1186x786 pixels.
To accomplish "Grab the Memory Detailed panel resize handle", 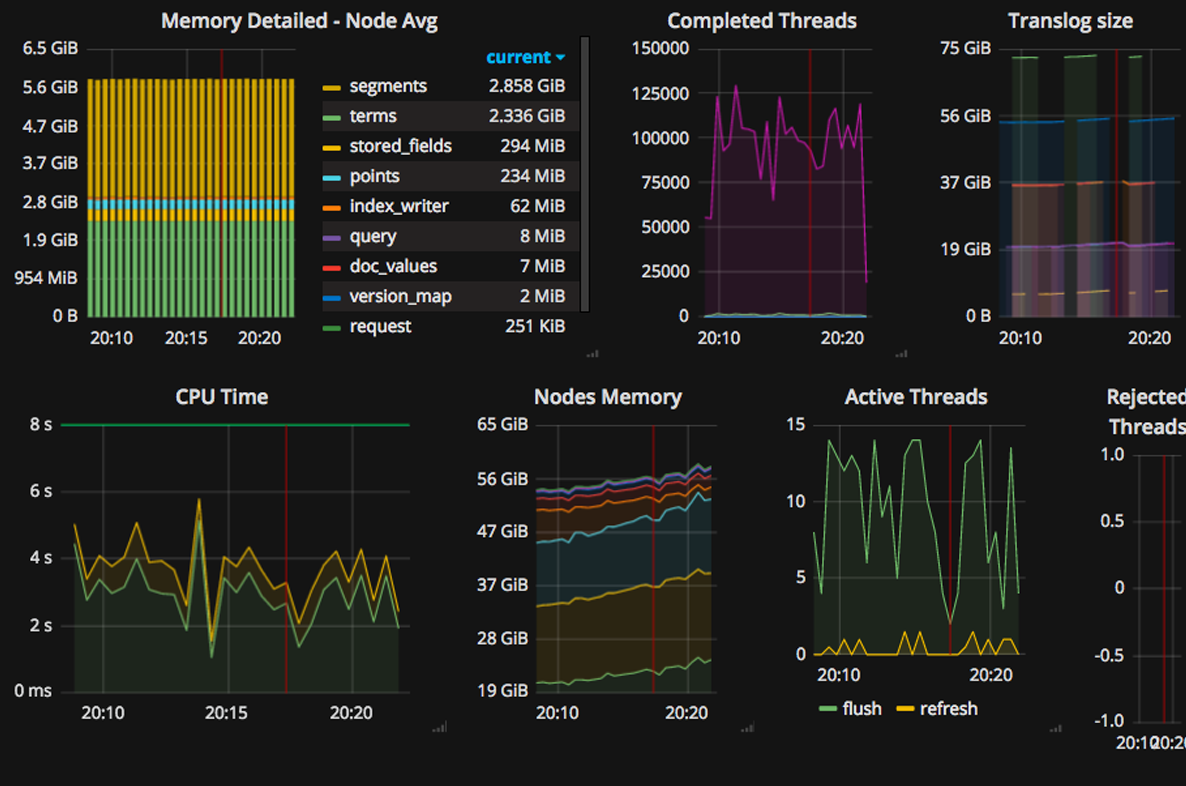I will [592, 353].
